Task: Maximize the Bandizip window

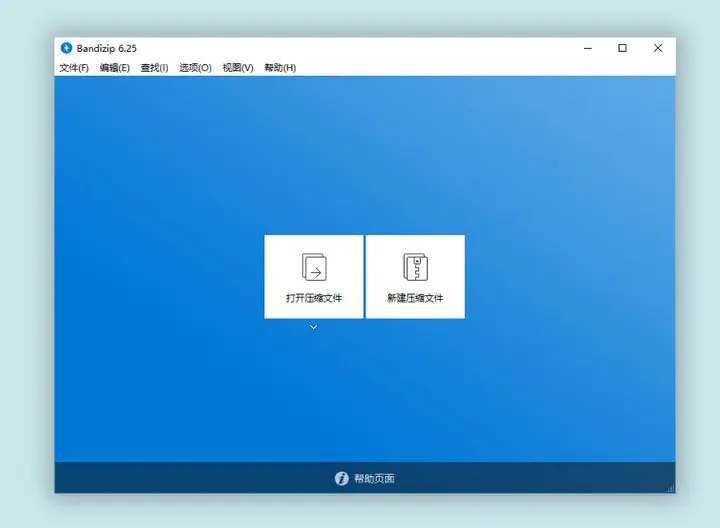Action: pyautogui.click(x=623, y=48)
